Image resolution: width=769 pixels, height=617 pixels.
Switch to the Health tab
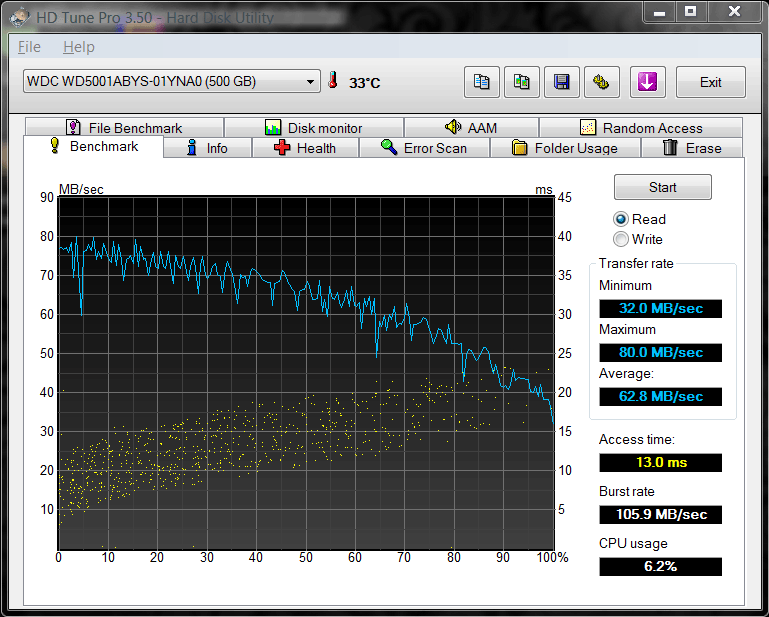click(x=306, y=148)
